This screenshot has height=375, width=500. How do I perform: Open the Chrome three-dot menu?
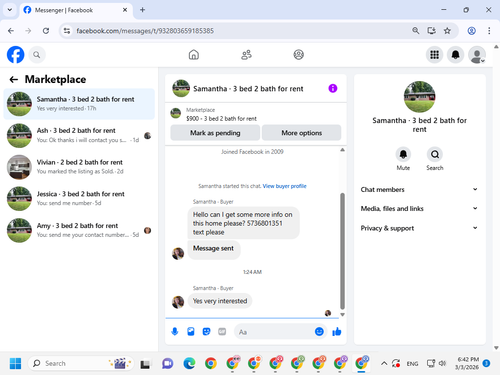489,31
